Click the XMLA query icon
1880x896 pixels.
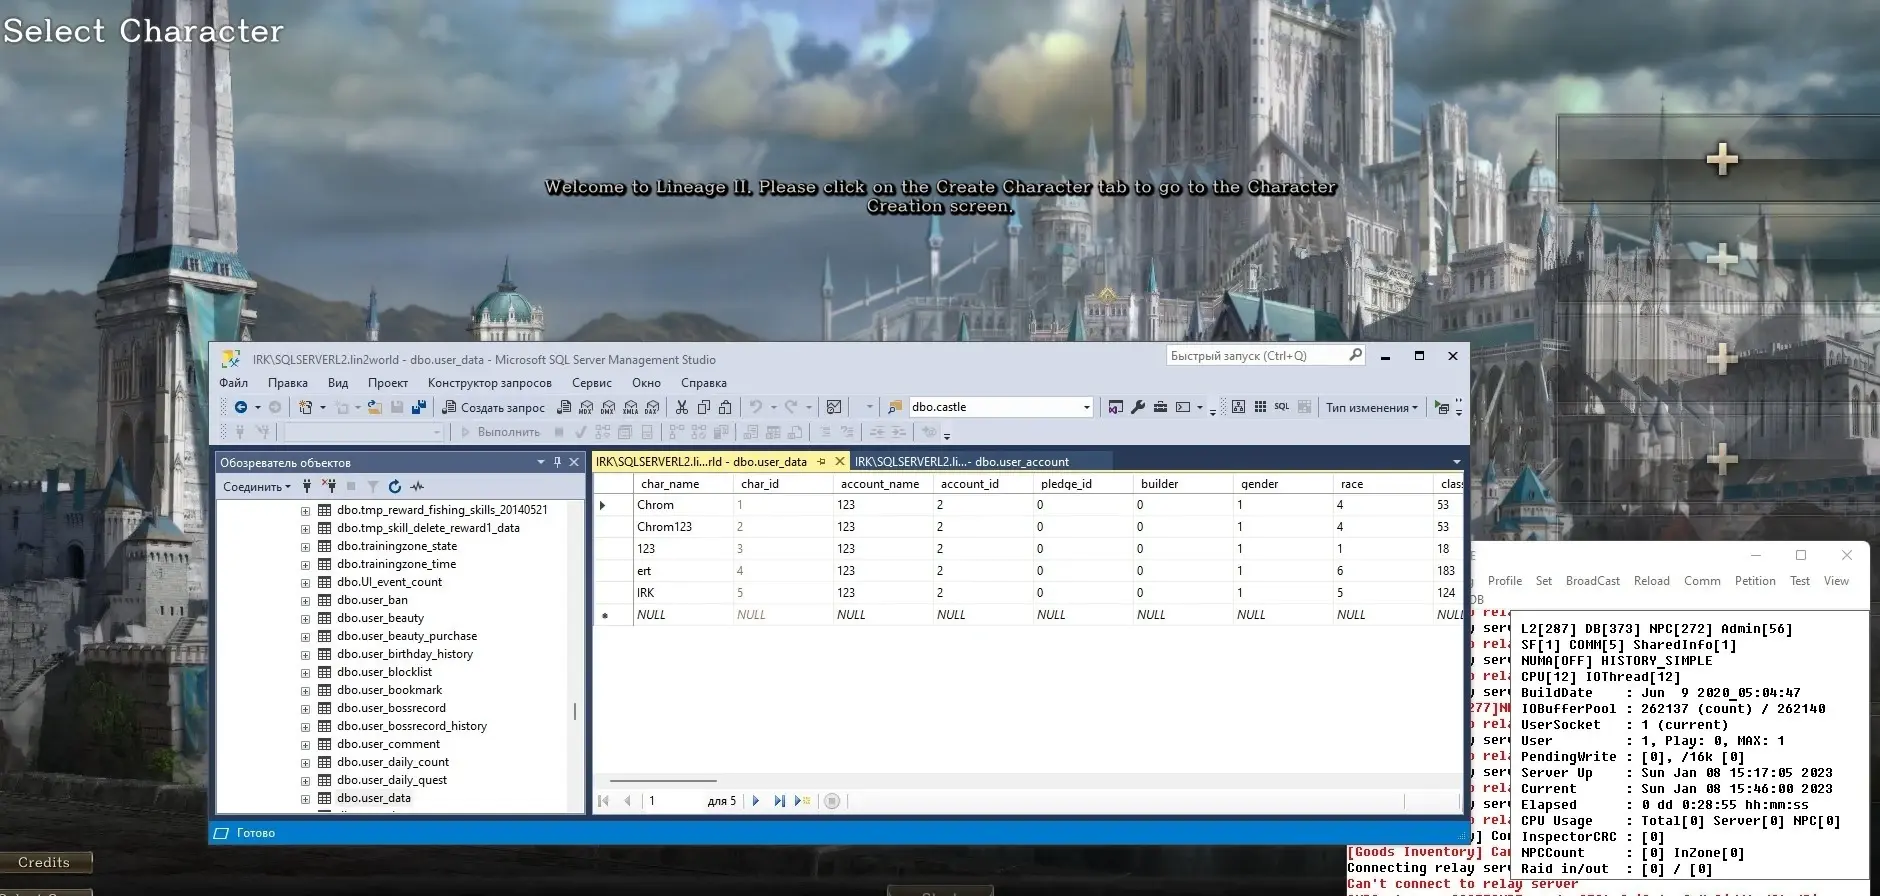pos(630,407)
